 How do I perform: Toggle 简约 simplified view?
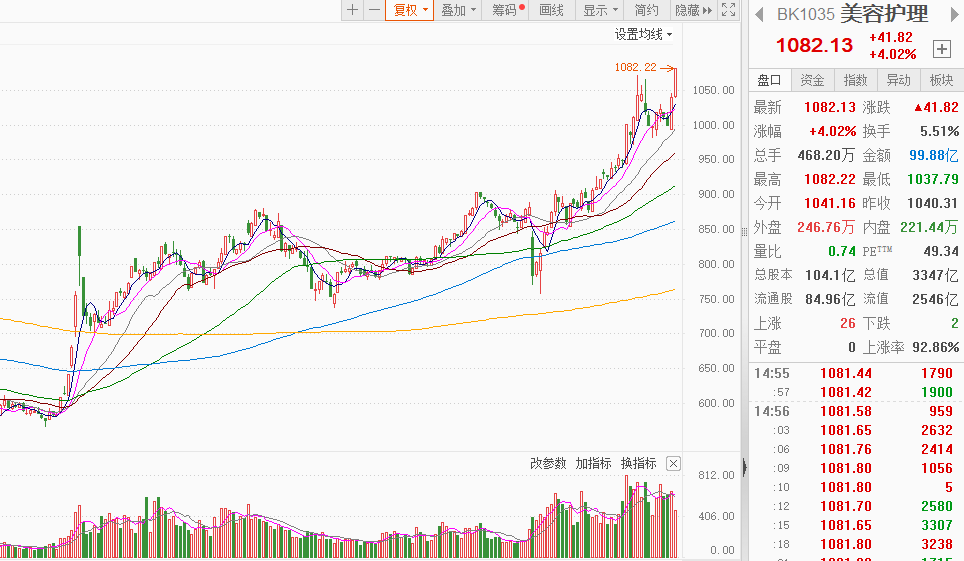tap(647, 10)
